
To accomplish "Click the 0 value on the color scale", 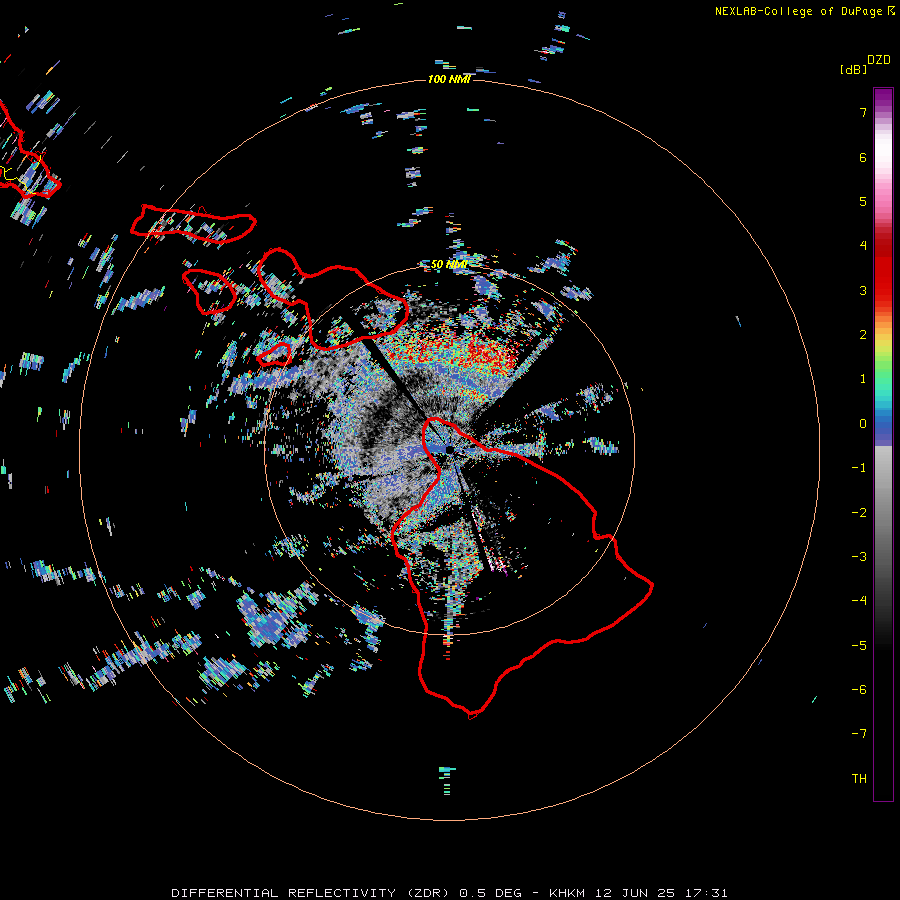I will tap(863, 424).
